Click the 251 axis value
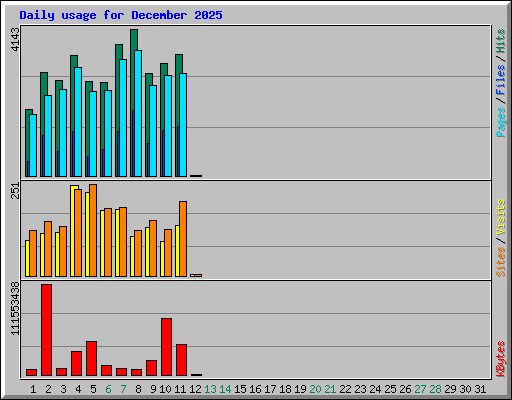 click(15, 191)
